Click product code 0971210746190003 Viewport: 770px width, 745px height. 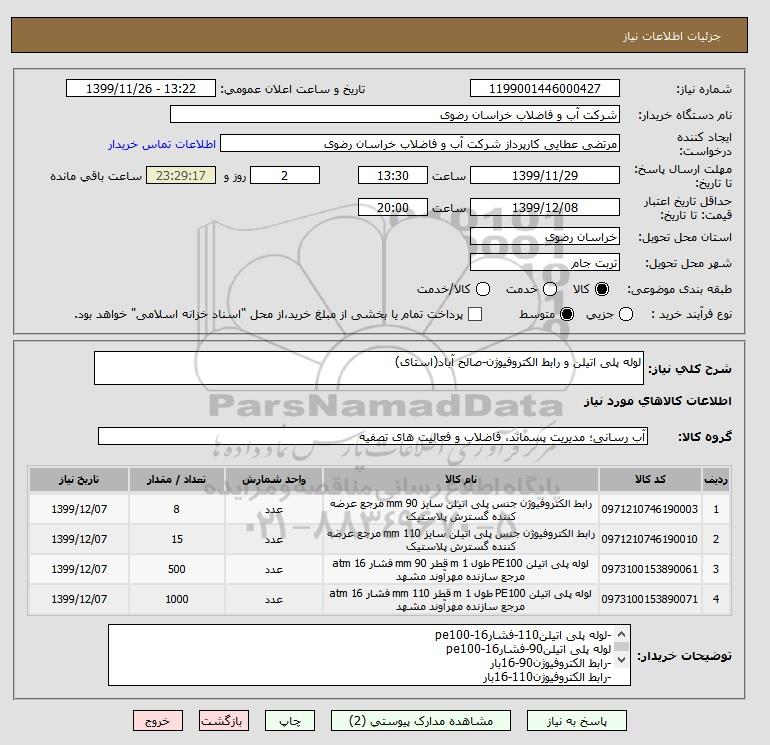(x=650, y=509)
